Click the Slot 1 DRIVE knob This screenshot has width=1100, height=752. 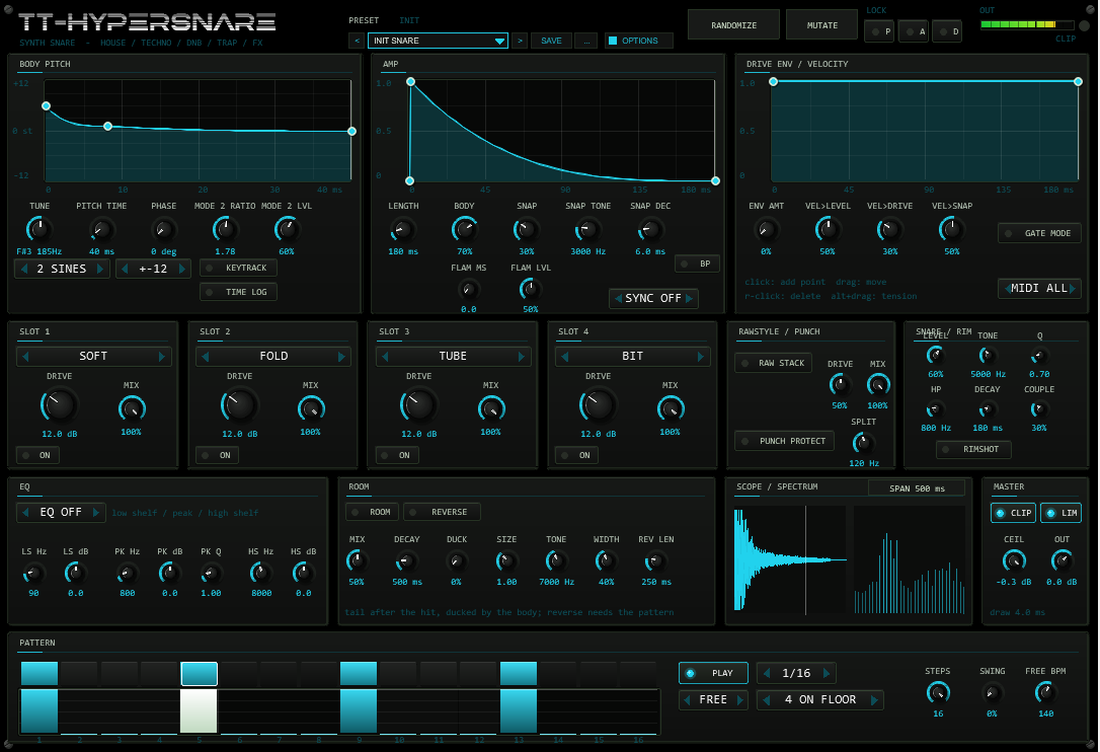point(59,405)
